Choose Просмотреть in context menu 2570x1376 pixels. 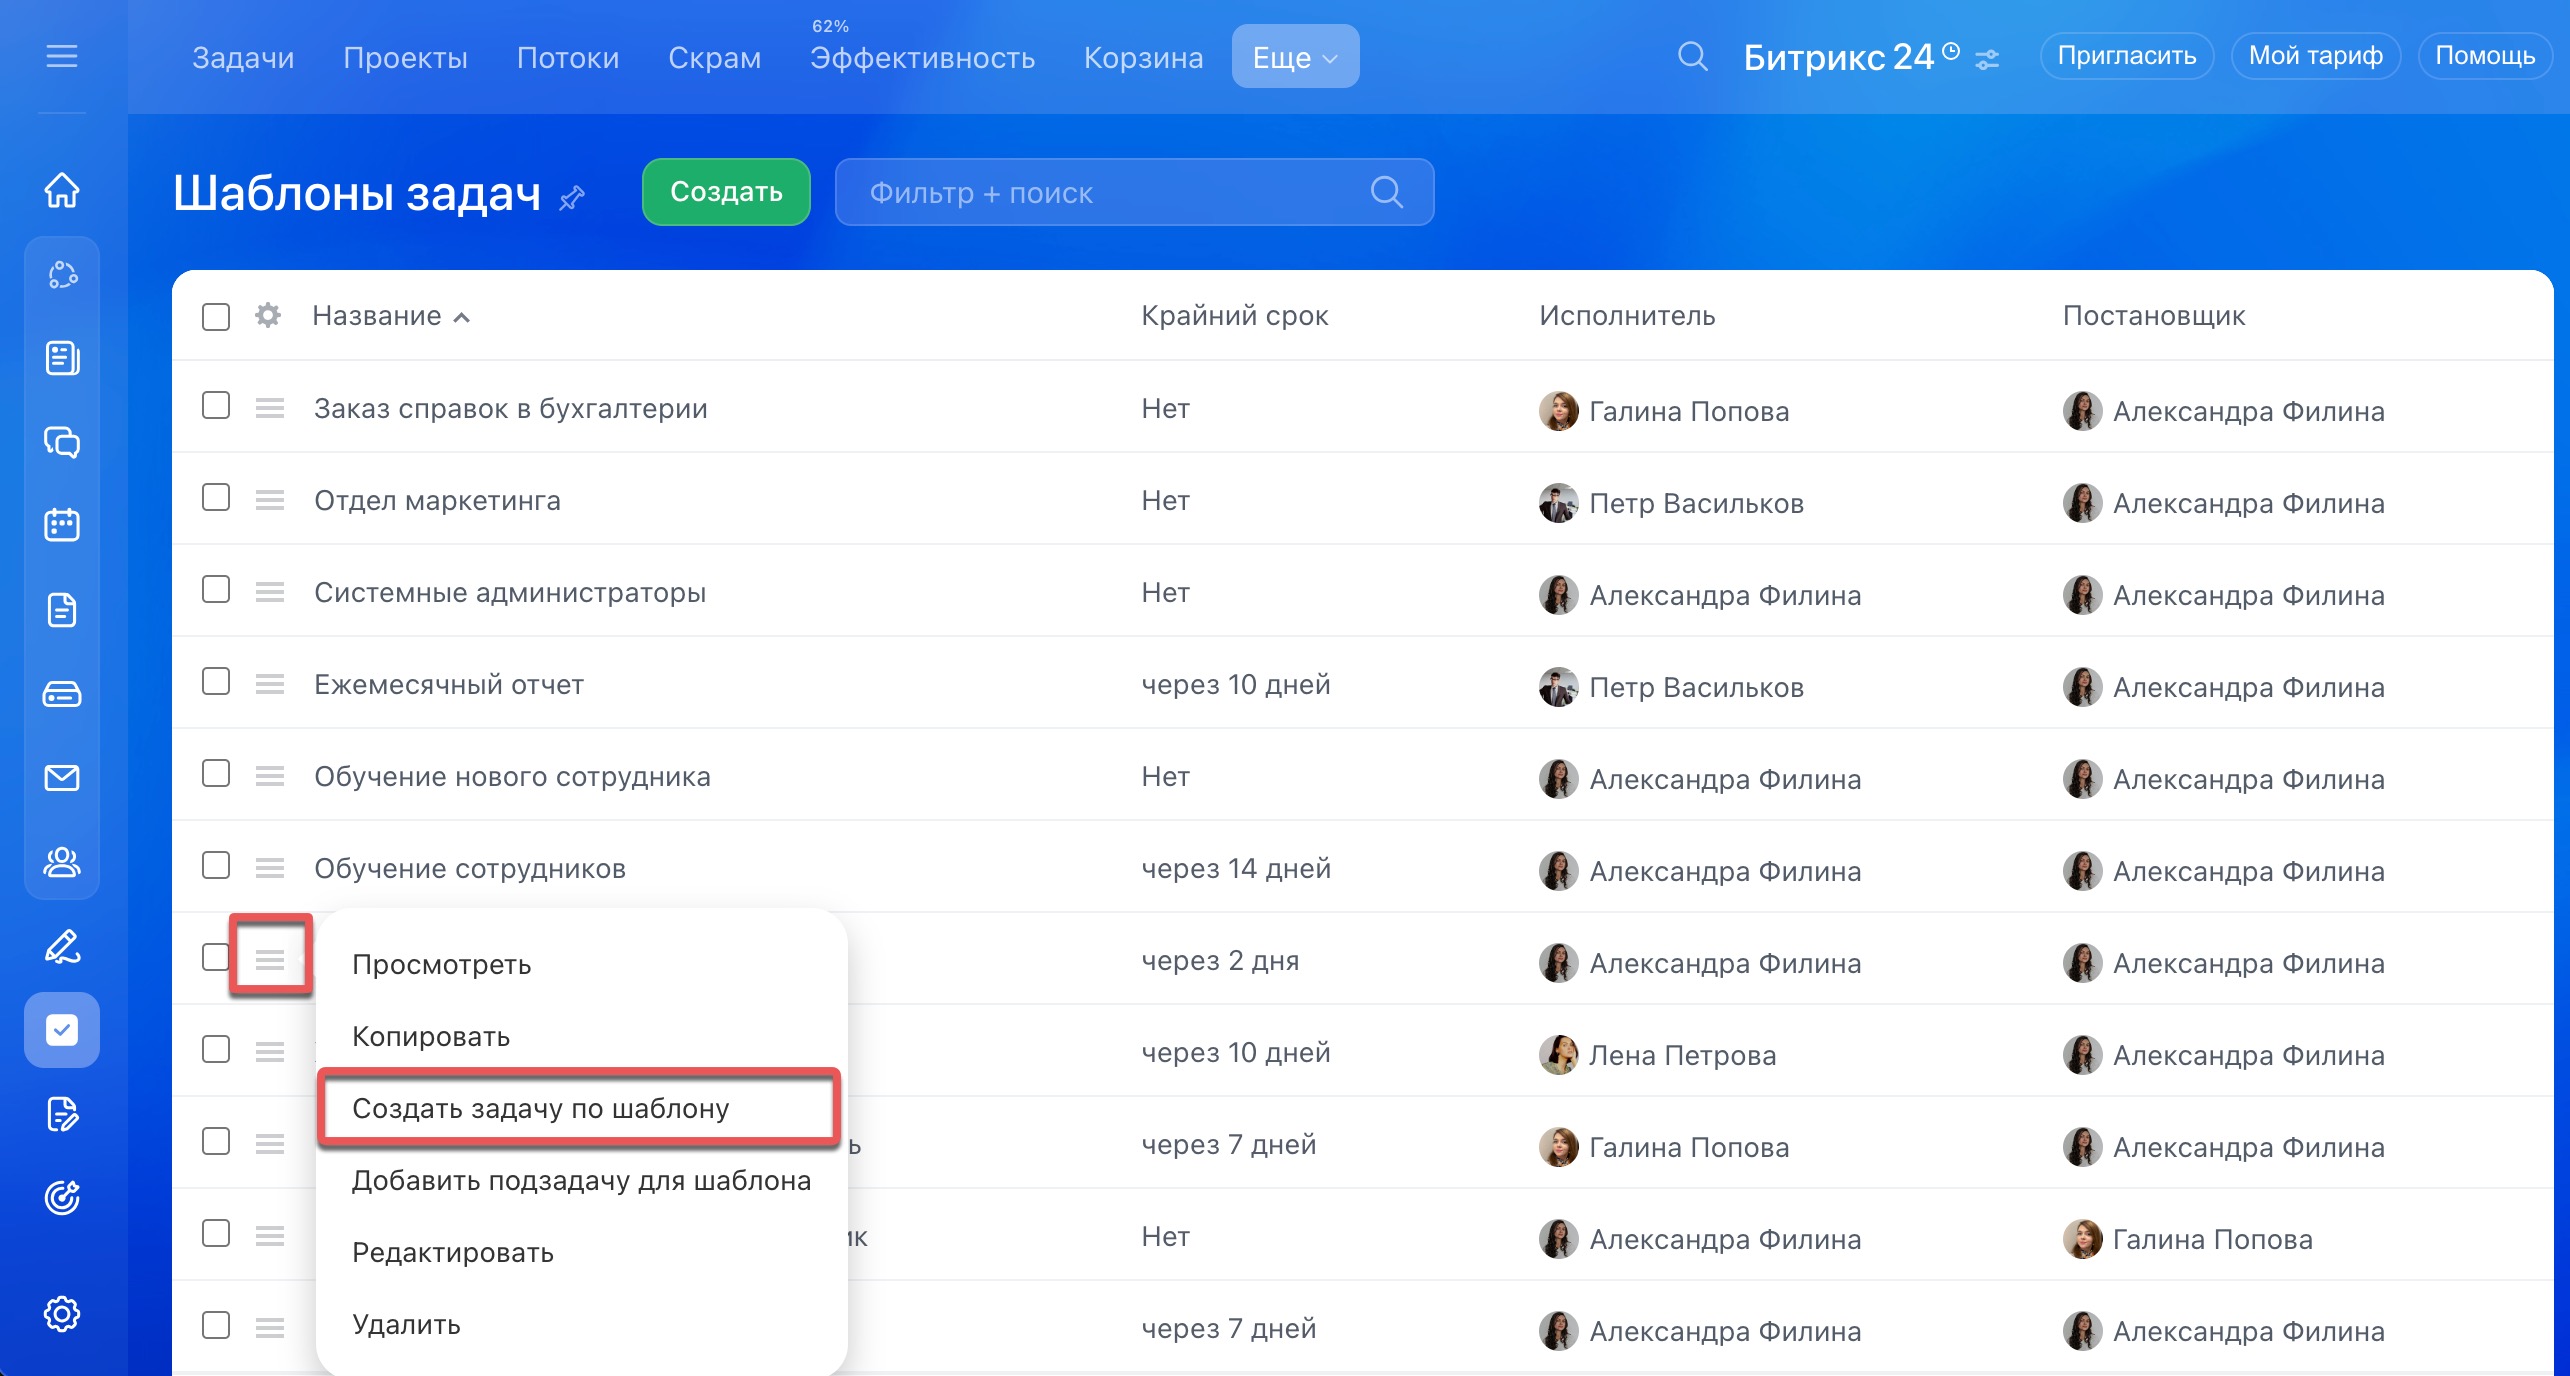(x=582, y=965)
